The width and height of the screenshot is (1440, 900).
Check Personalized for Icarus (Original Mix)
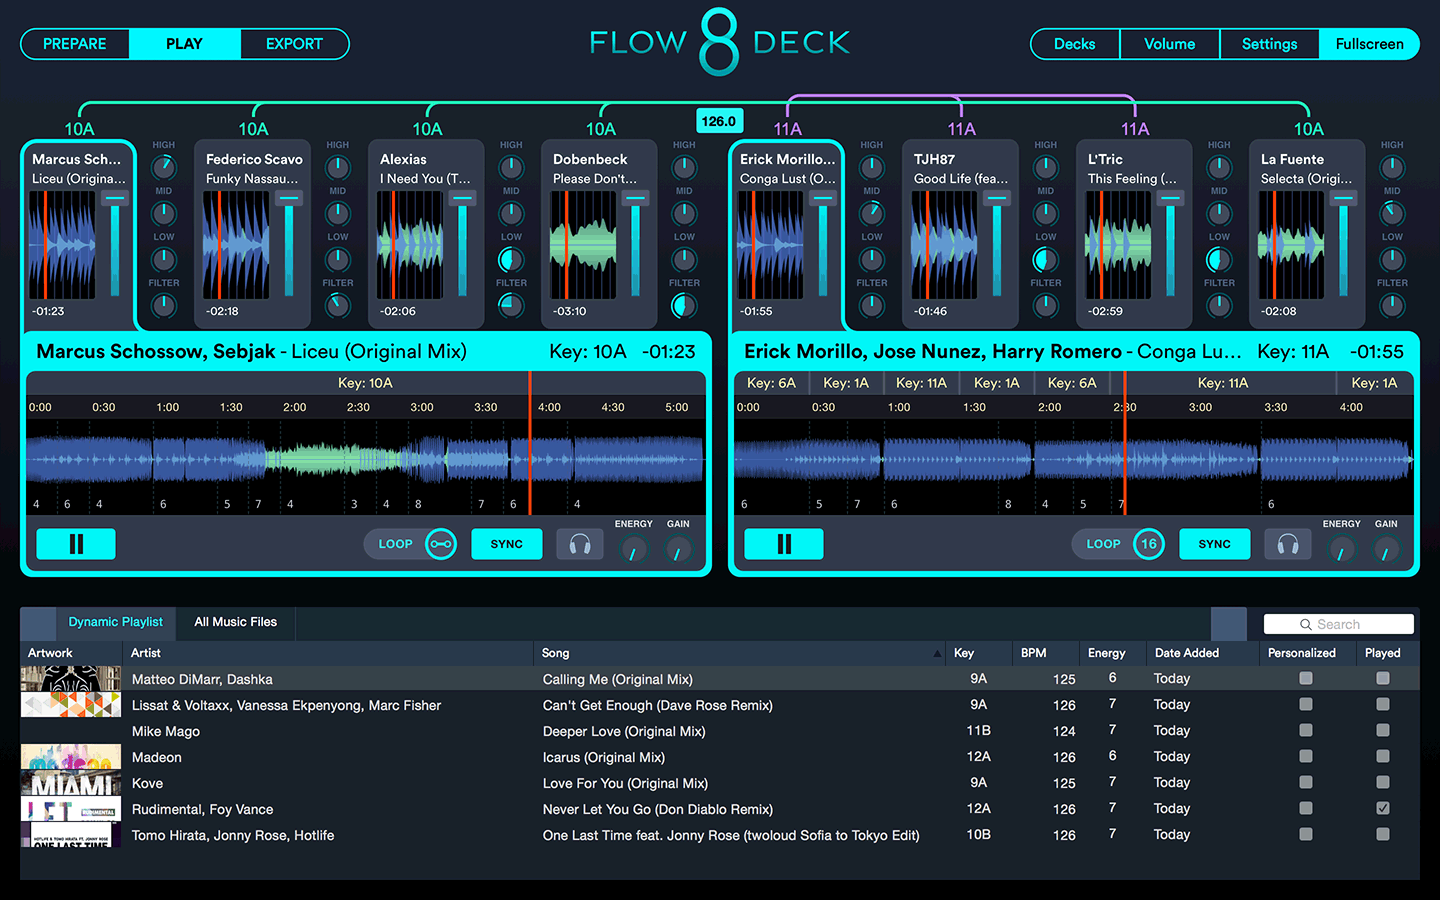click(x=1306, y=756)
